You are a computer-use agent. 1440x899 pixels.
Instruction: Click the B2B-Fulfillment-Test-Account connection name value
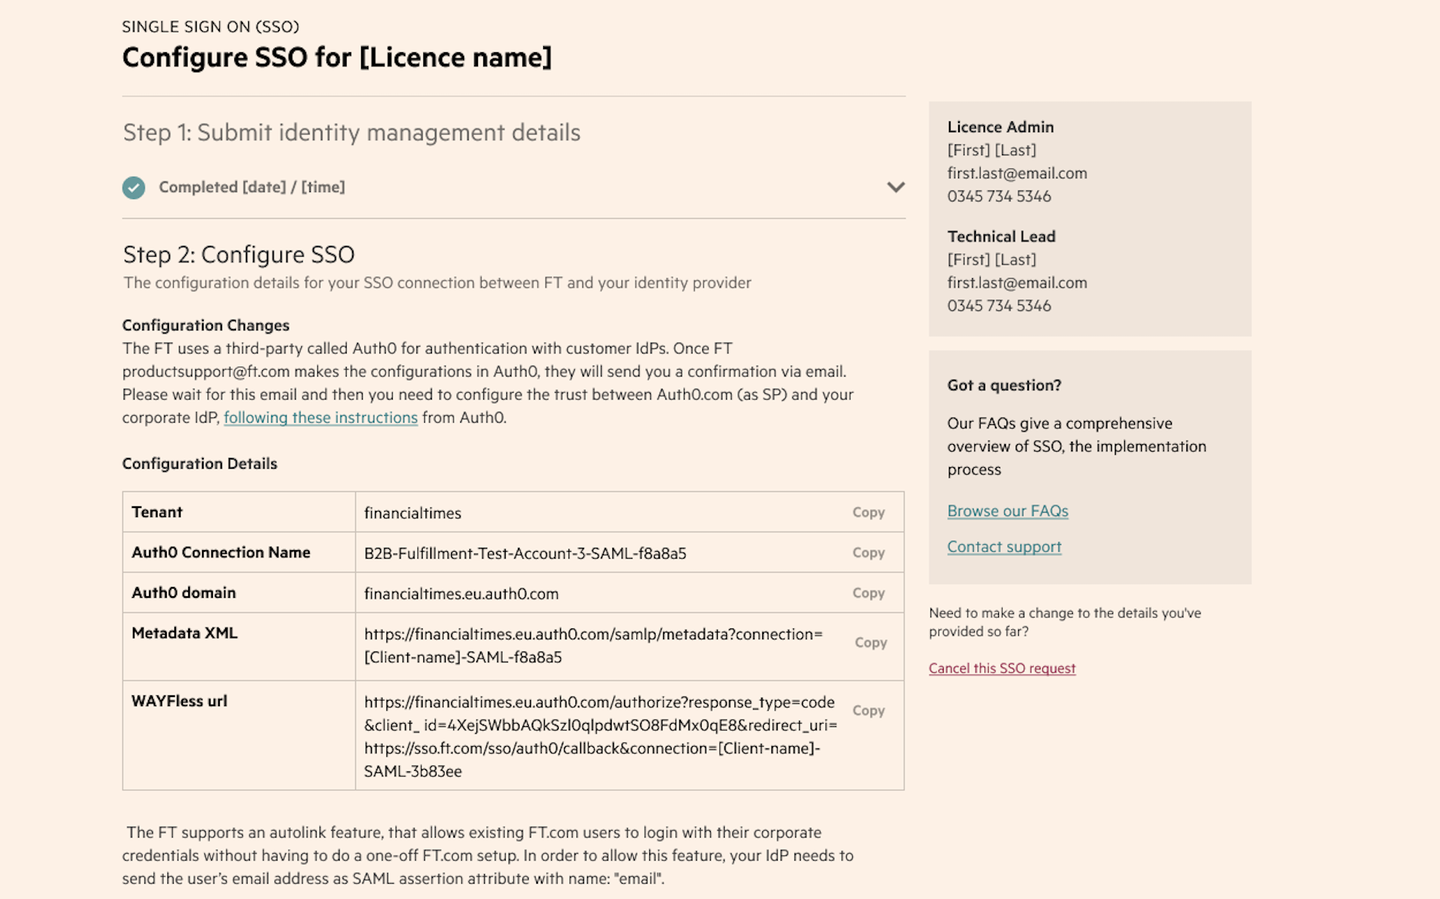[525, 554]
